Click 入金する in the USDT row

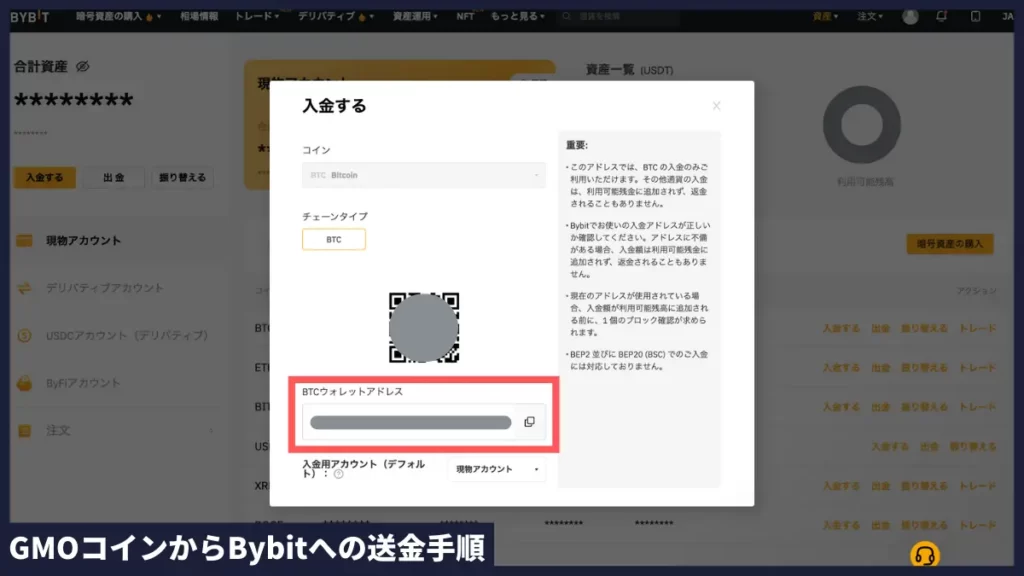[890, 447]
